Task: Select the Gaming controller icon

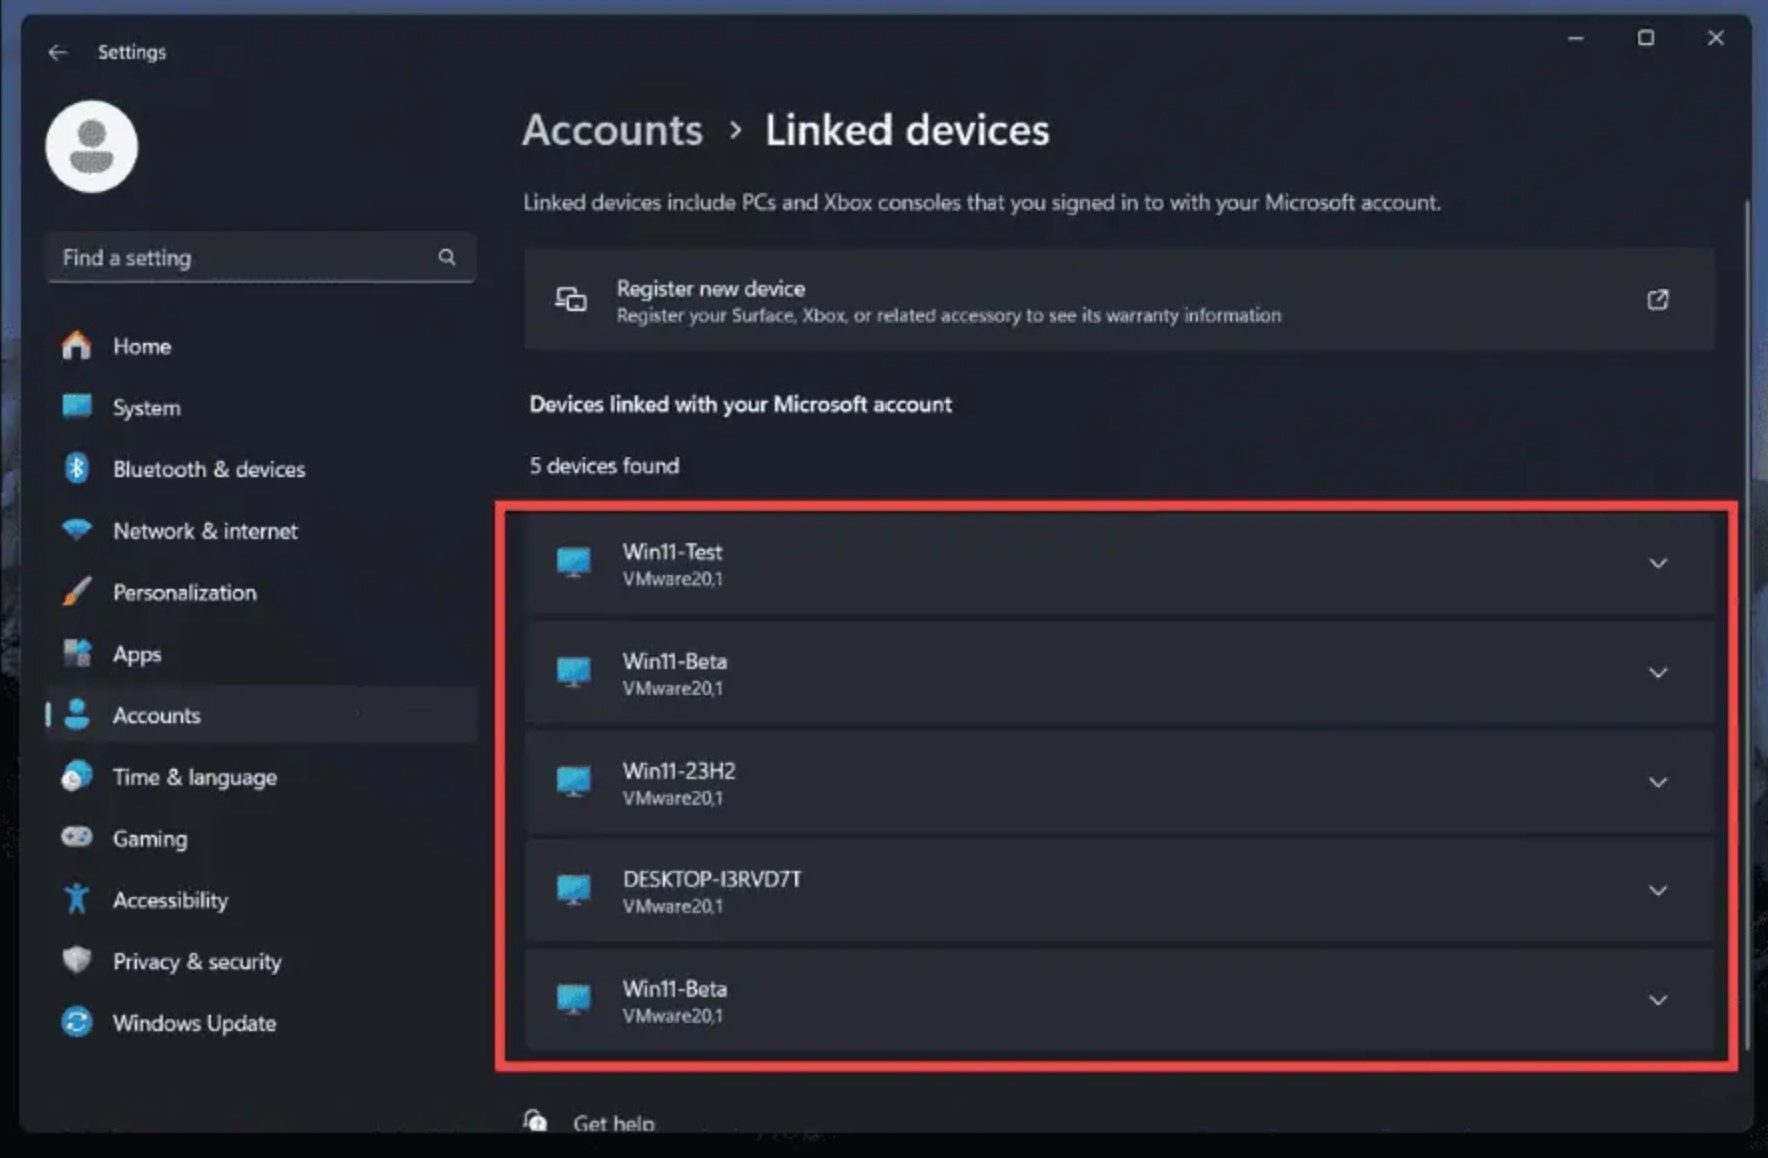Action: pyautogui.click(x=75, y=837)
